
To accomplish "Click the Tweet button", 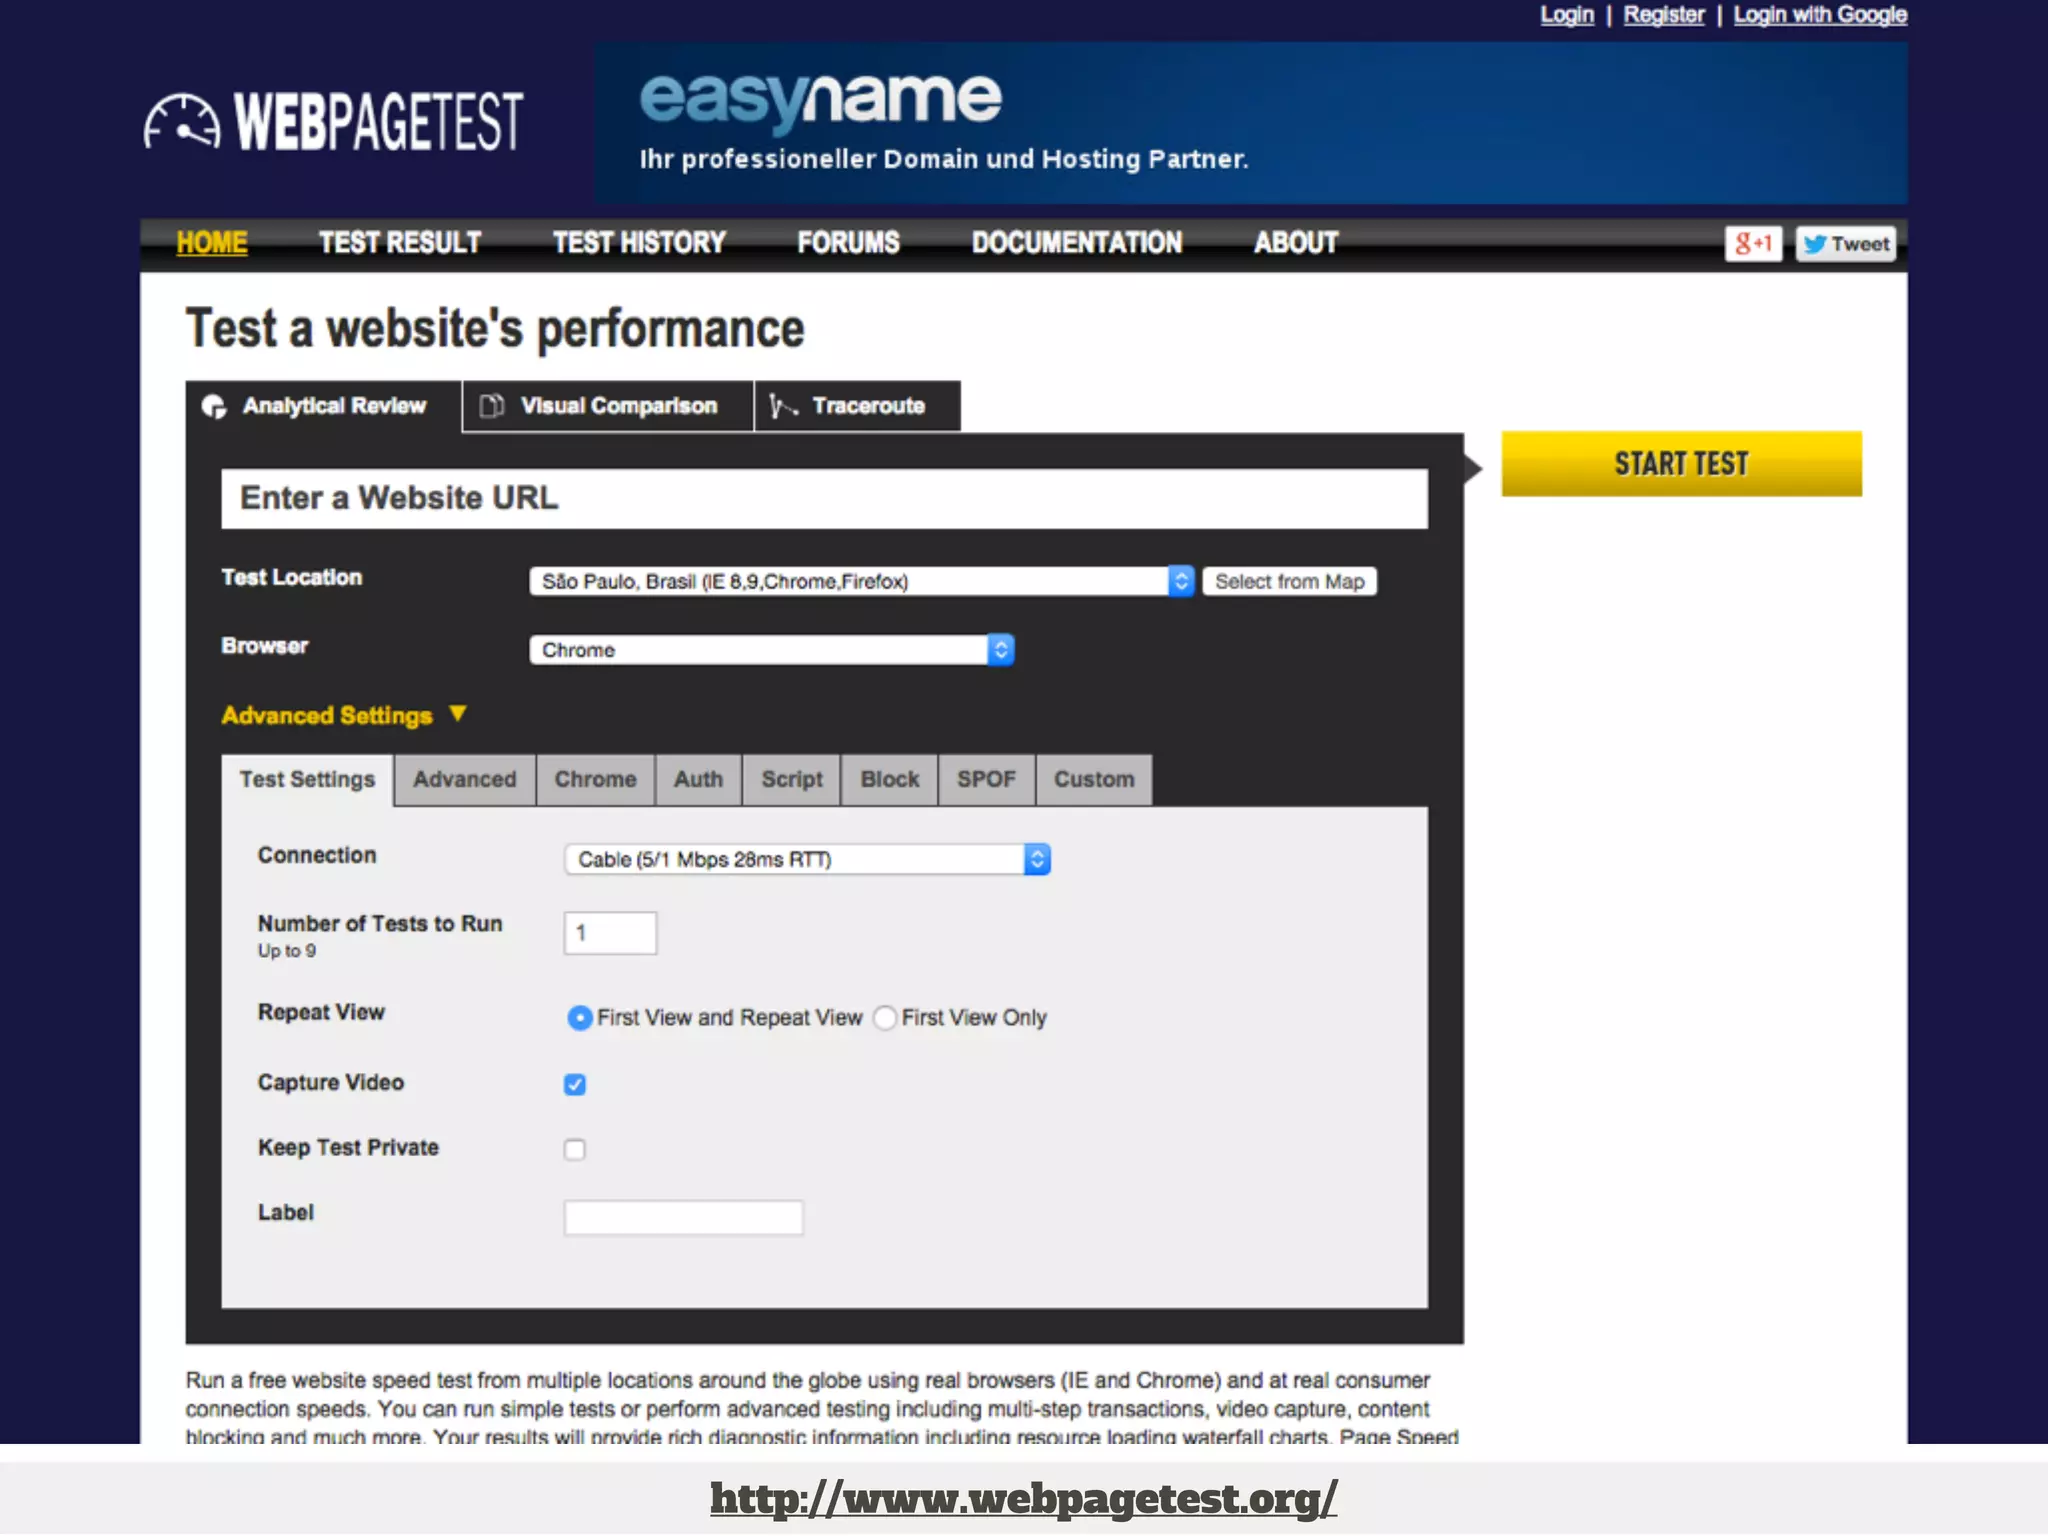I will (1845, 243).
